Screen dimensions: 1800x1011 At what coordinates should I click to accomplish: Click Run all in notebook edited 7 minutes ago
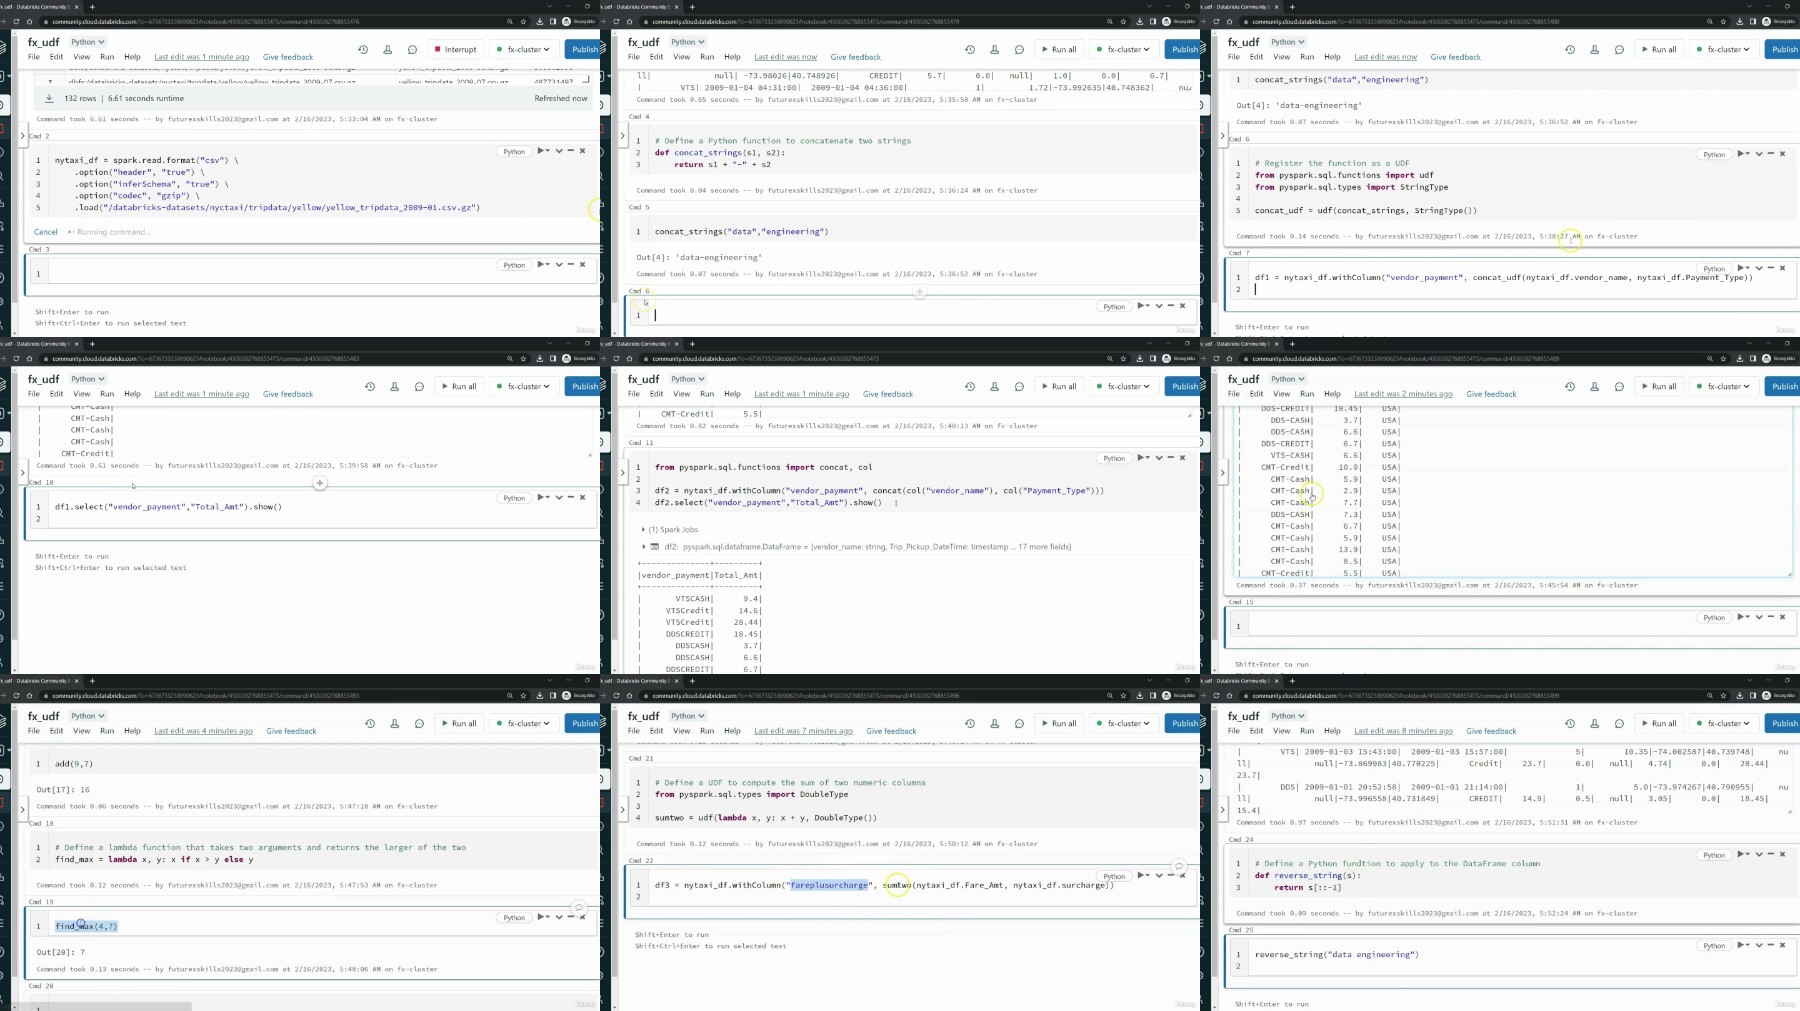1058,723
